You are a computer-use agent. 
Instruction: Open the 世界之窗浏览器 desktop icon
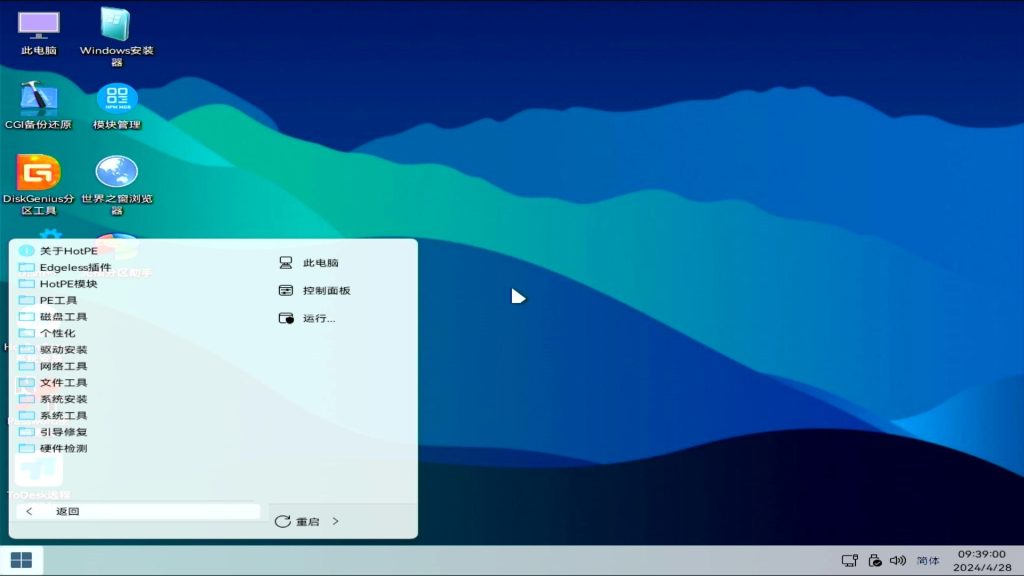[116, 185]
